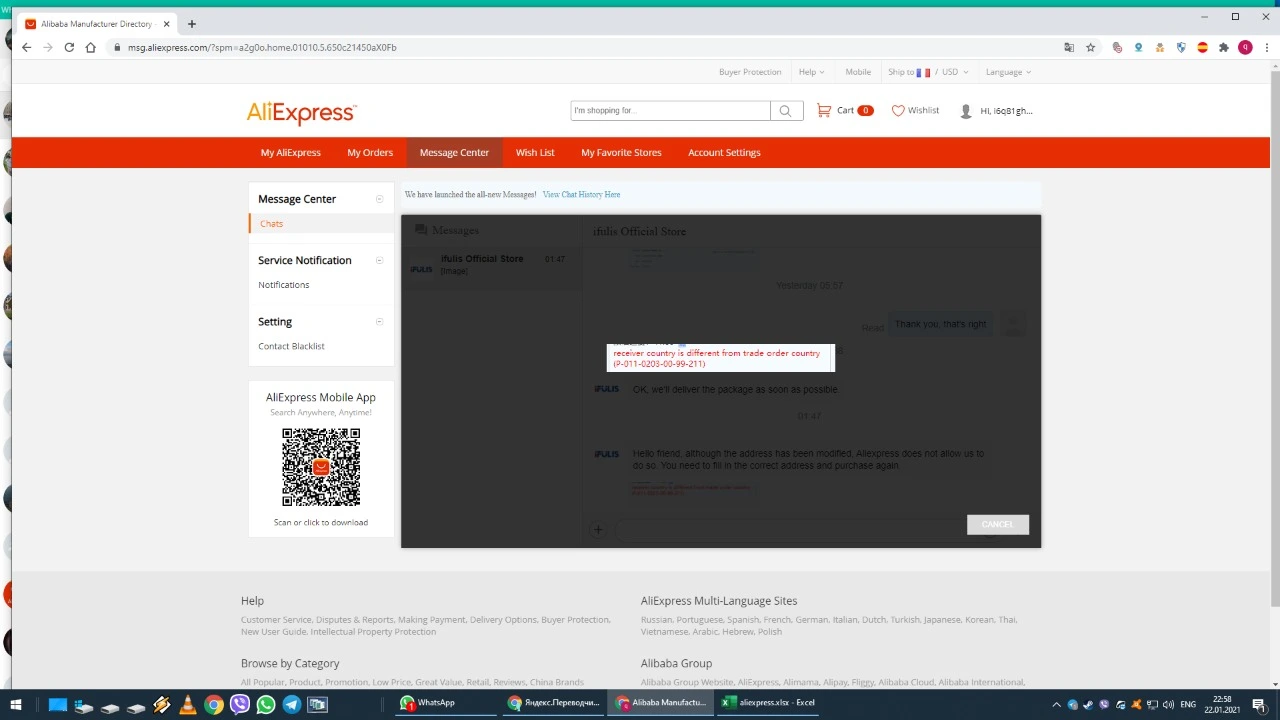Screen dimensions: 1280x720
Task: Open Contact Blacklist setting
Action: [291, 346]
